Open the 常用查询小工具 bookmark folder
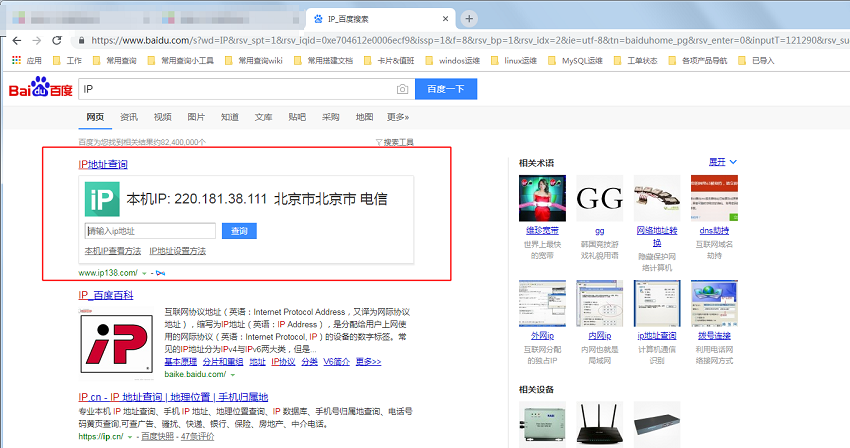This screenshot has width=850, height=448. tap(181, 60)
